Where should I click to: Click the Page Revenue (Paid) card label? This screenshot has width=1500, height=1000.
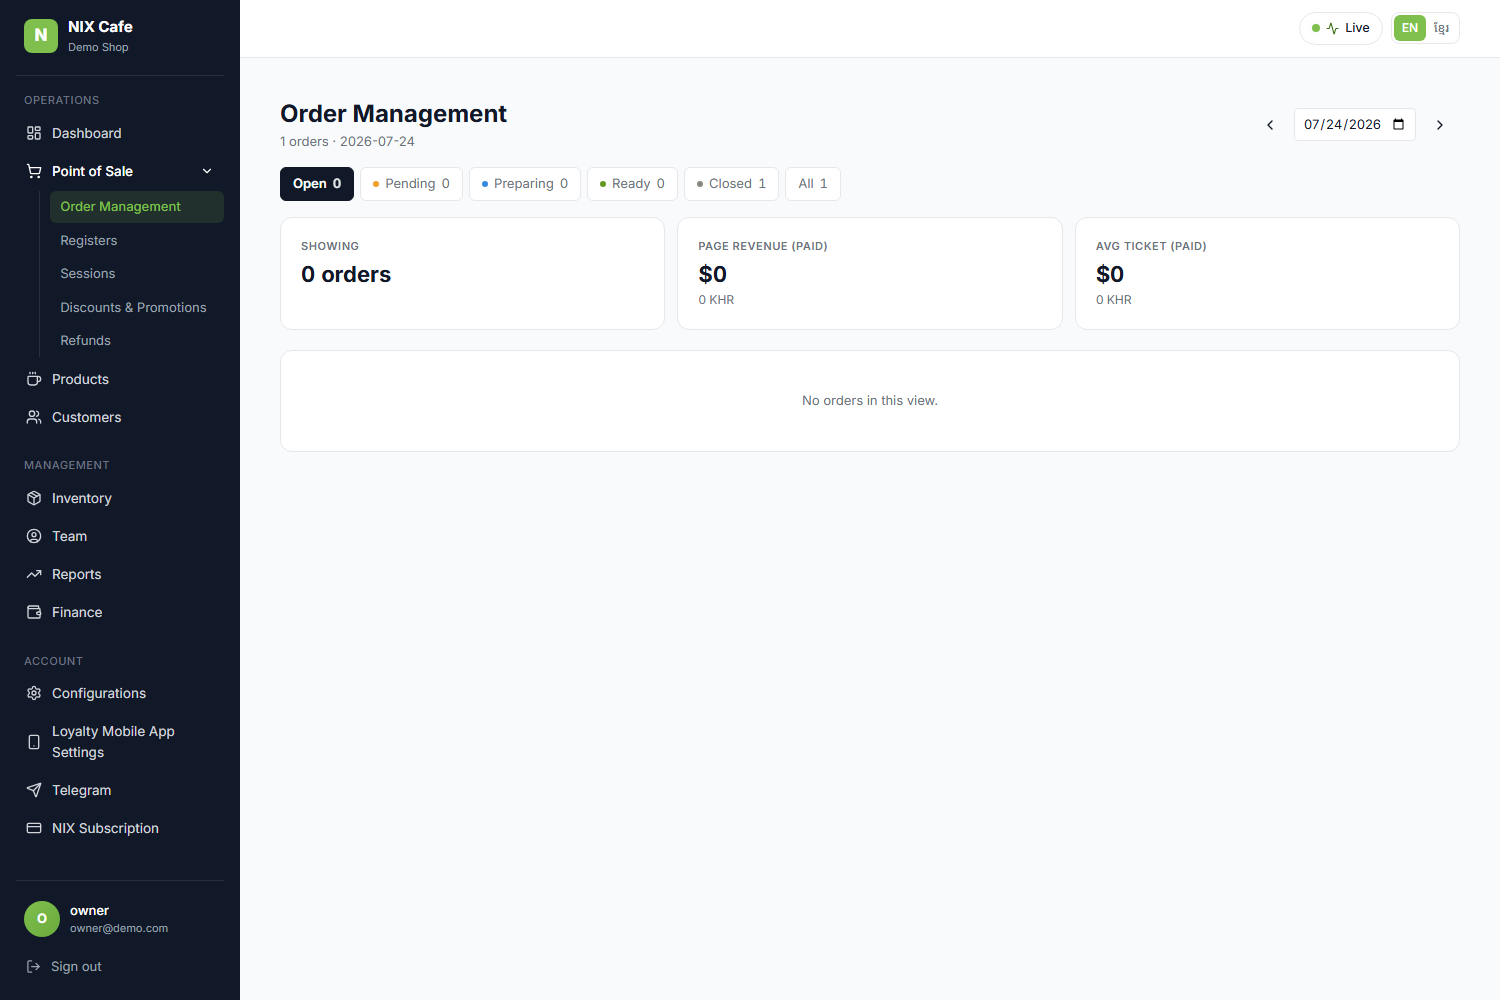point(763,246)
